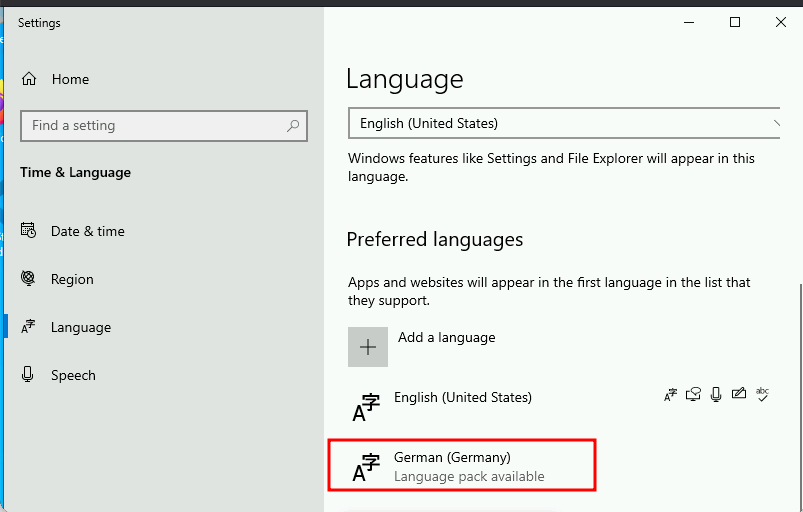Click the Time & Language heading

point(75,173)
